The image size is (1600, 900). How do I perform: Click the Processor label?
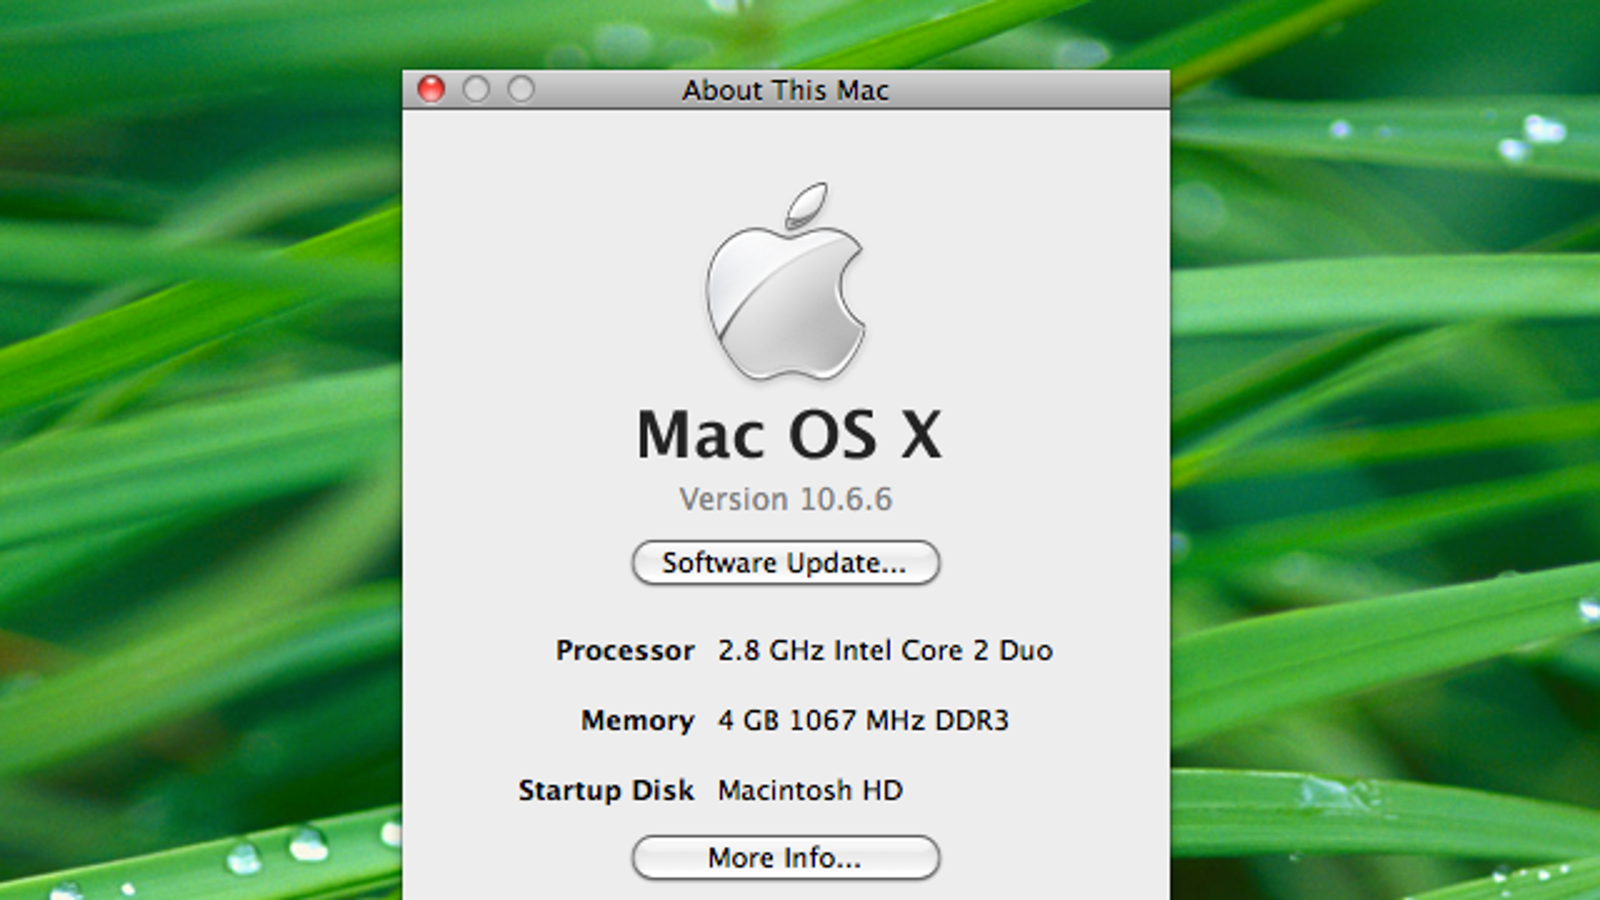[x=625, y=650]
